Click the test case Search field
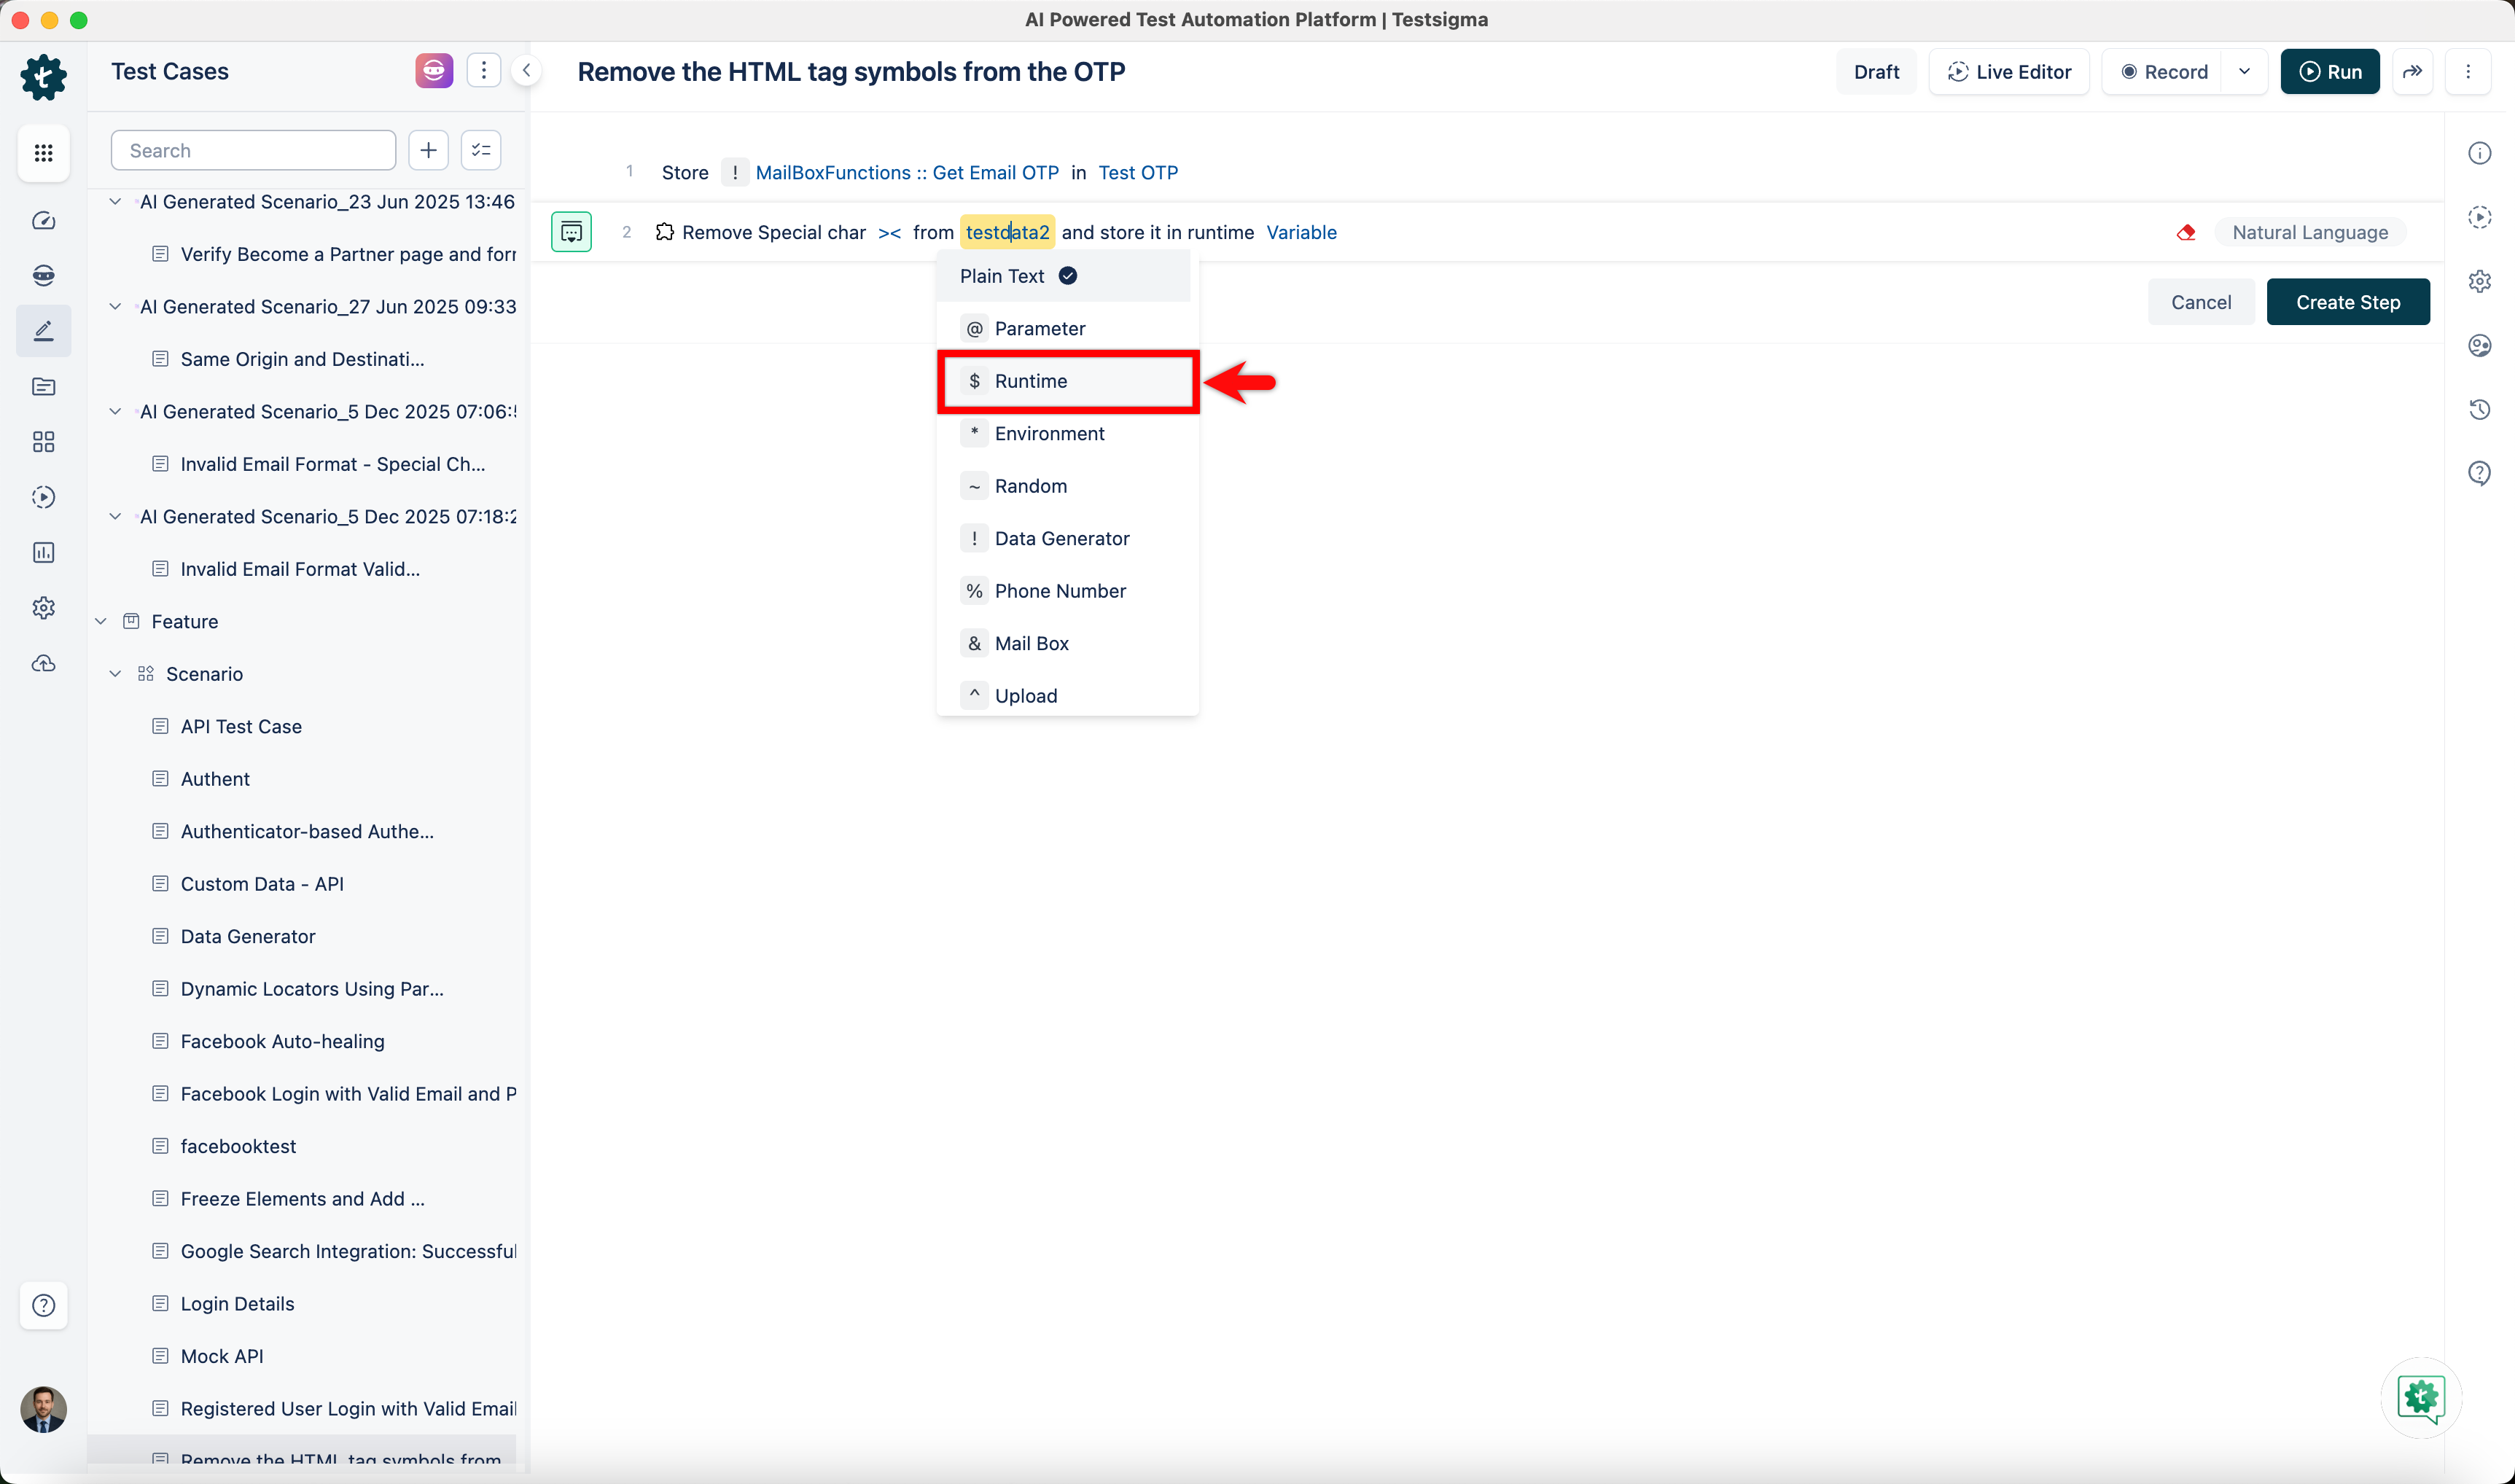This screenshot has height=1484, width=2515. click(x=254, y=150)
